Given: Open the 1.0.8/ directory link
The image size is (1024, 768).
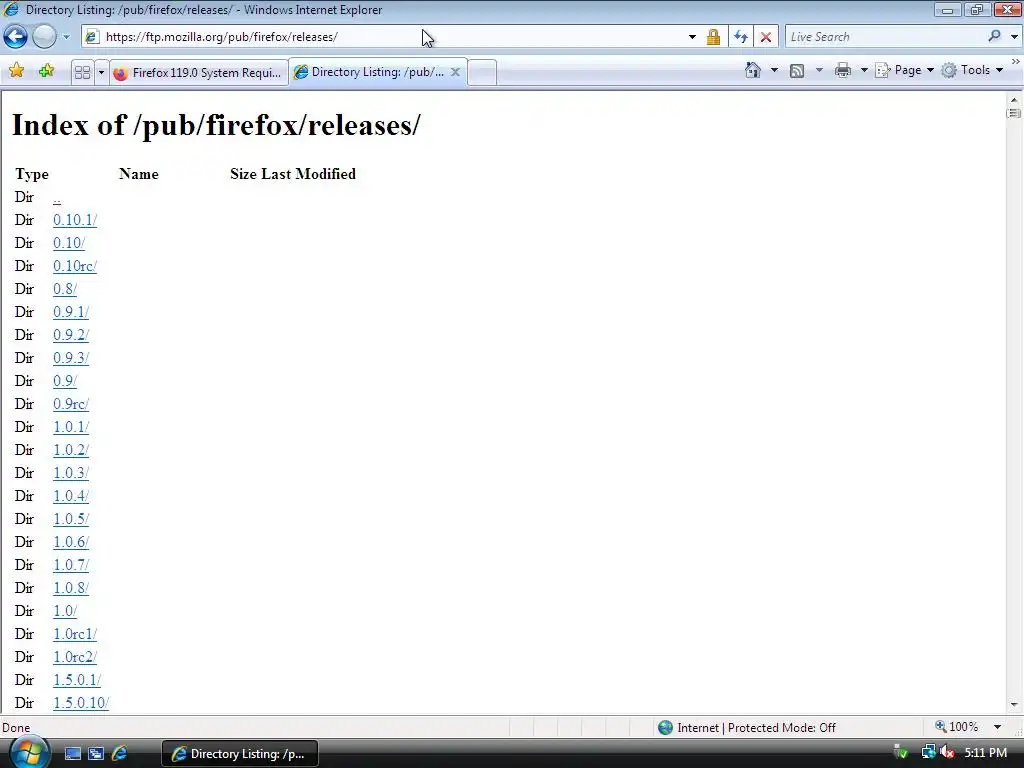Looking at the screenshot, I should 71,588.
